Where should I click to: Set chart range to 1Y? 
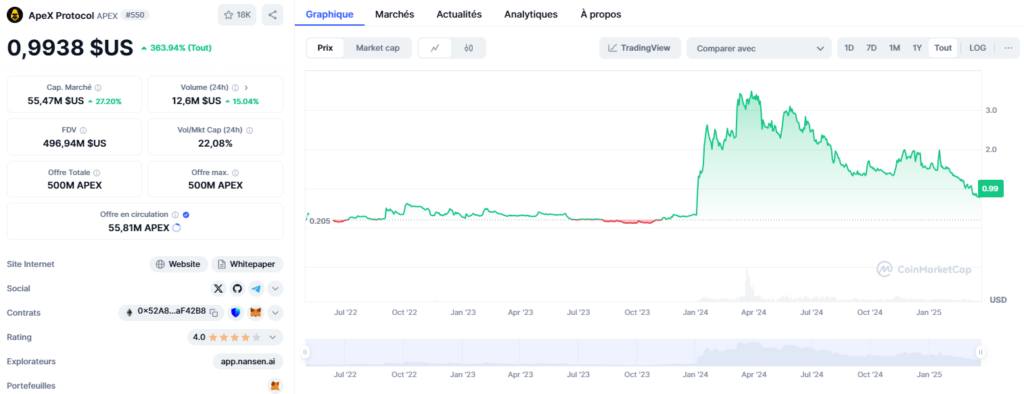(x=917, y=48)
